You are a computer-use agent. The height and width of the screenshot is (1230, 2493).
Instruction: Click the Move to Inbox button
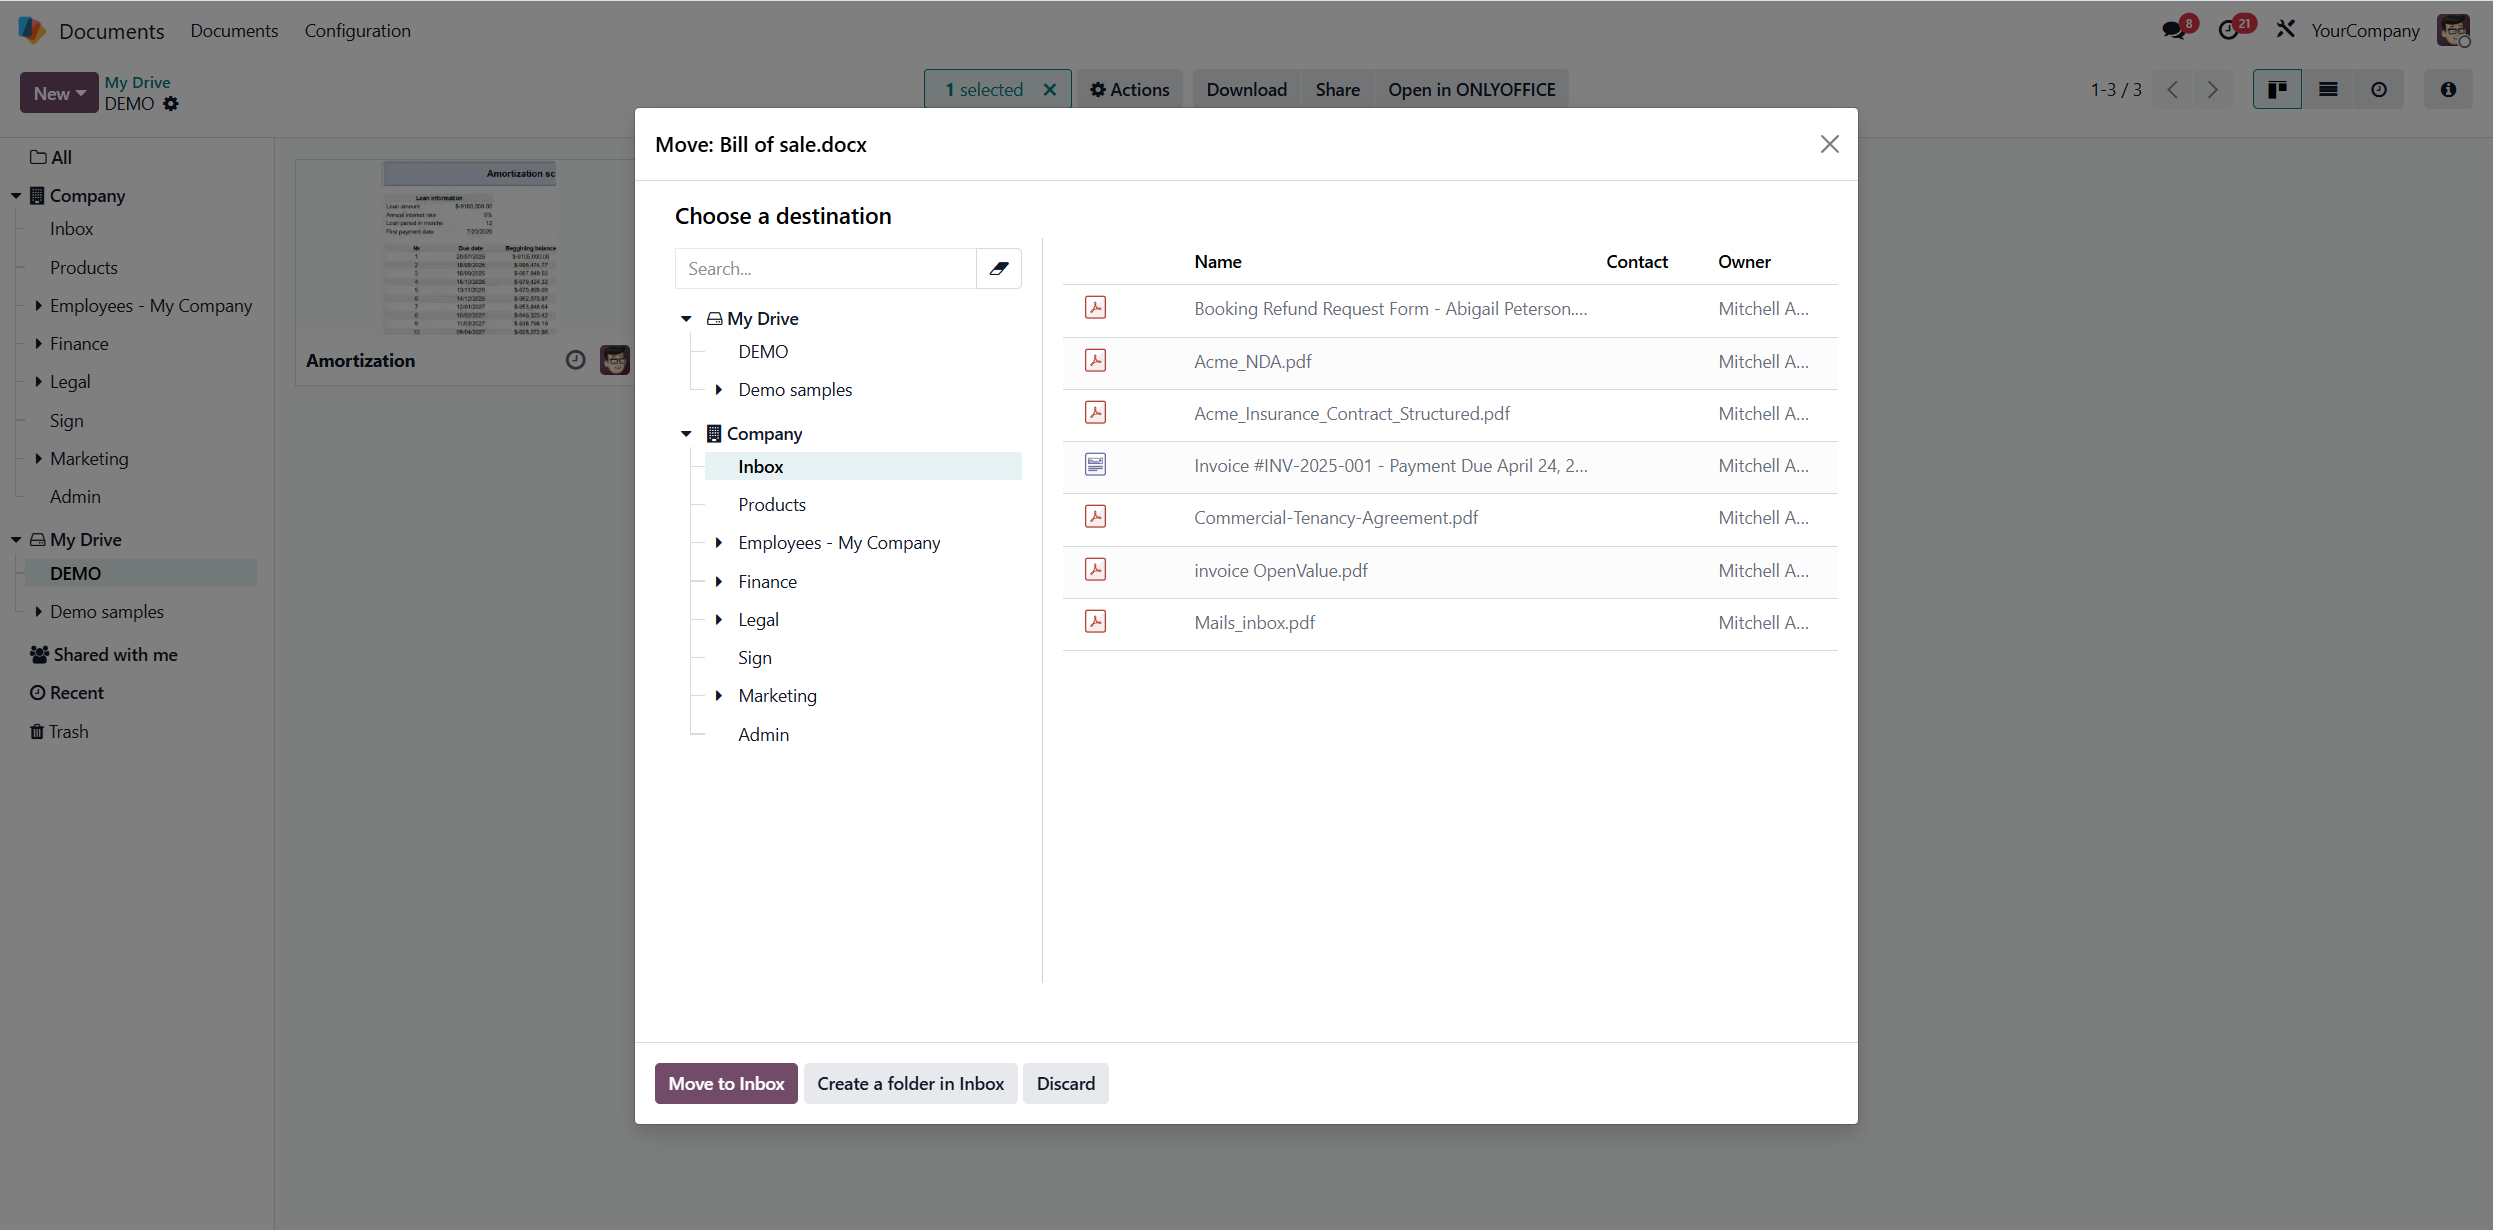726,1083
